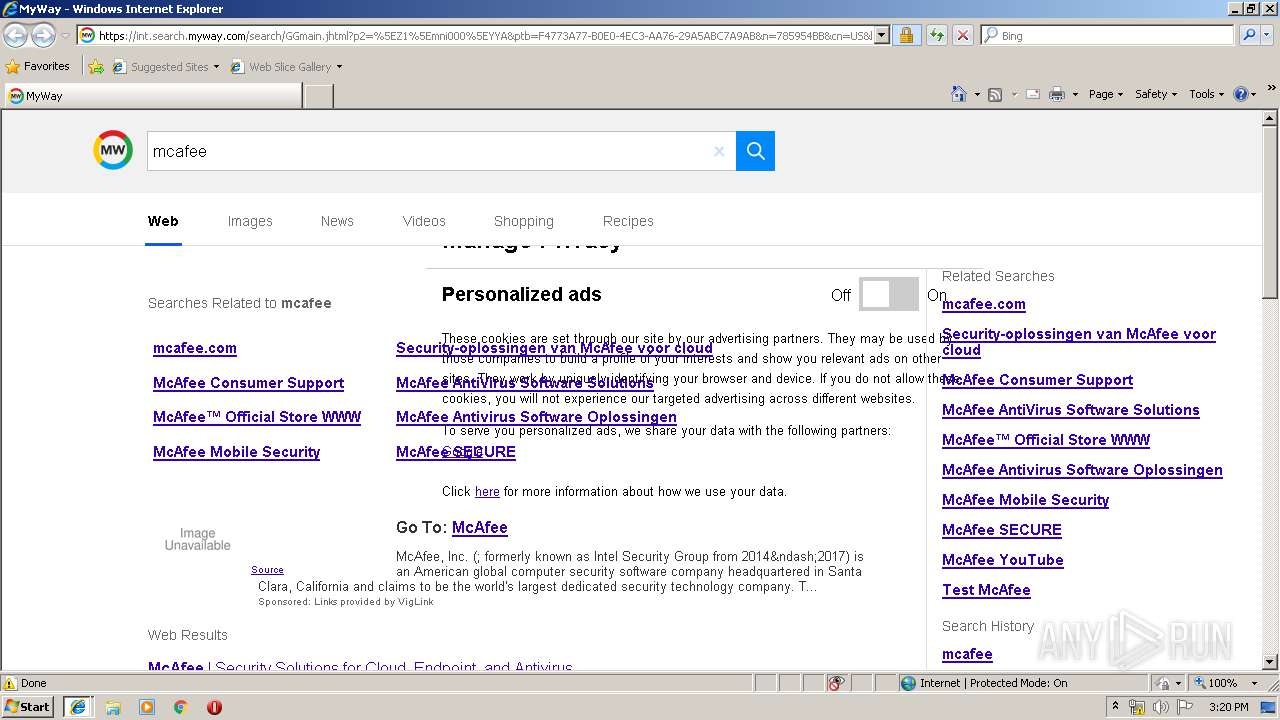Click the IE Forward navigation button

[x=43, y=35]
